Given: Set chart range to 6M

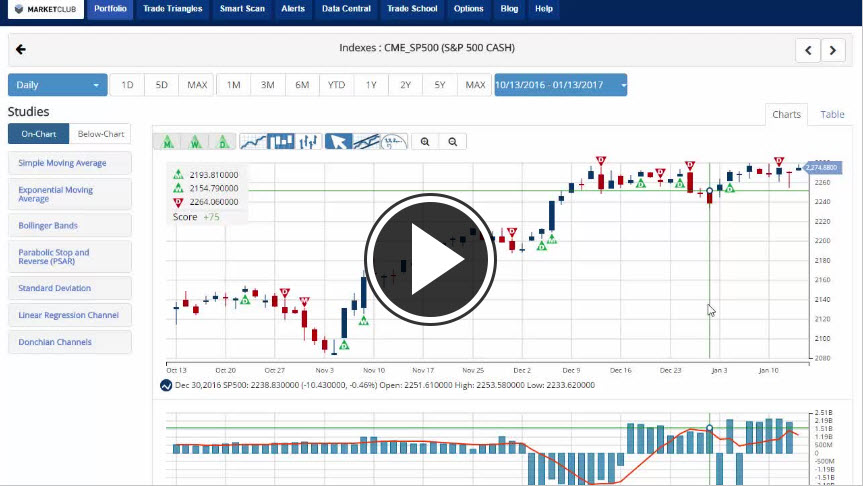Looking at the screenshot, I should [x=302, y=85].
